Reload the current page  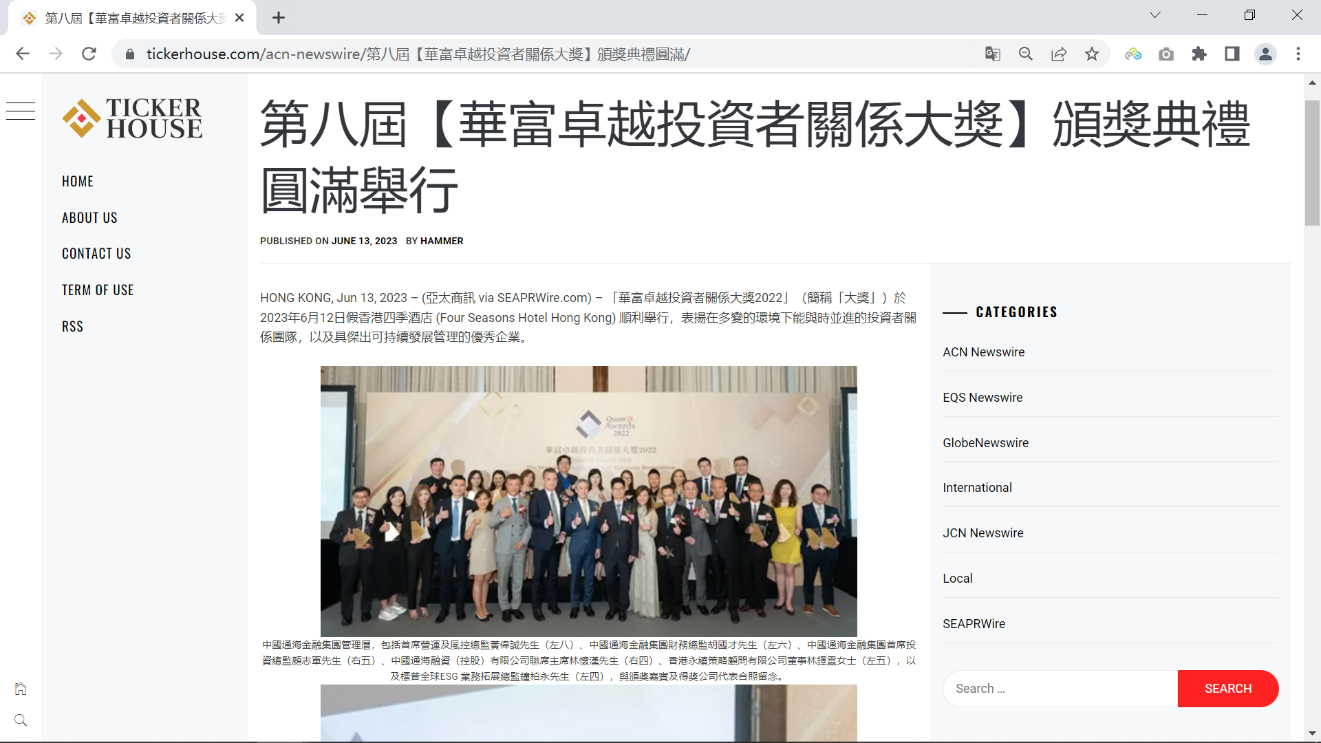[89, 54]
